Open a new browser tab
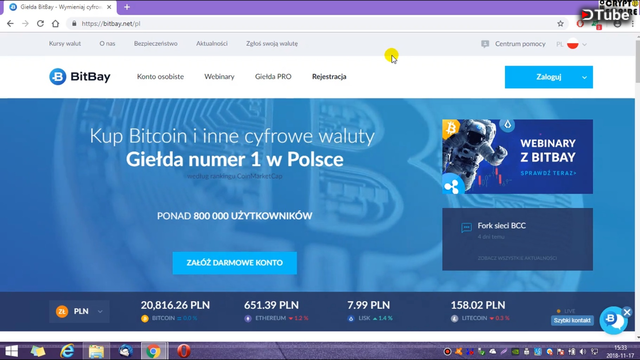 [x=127, y=7]
